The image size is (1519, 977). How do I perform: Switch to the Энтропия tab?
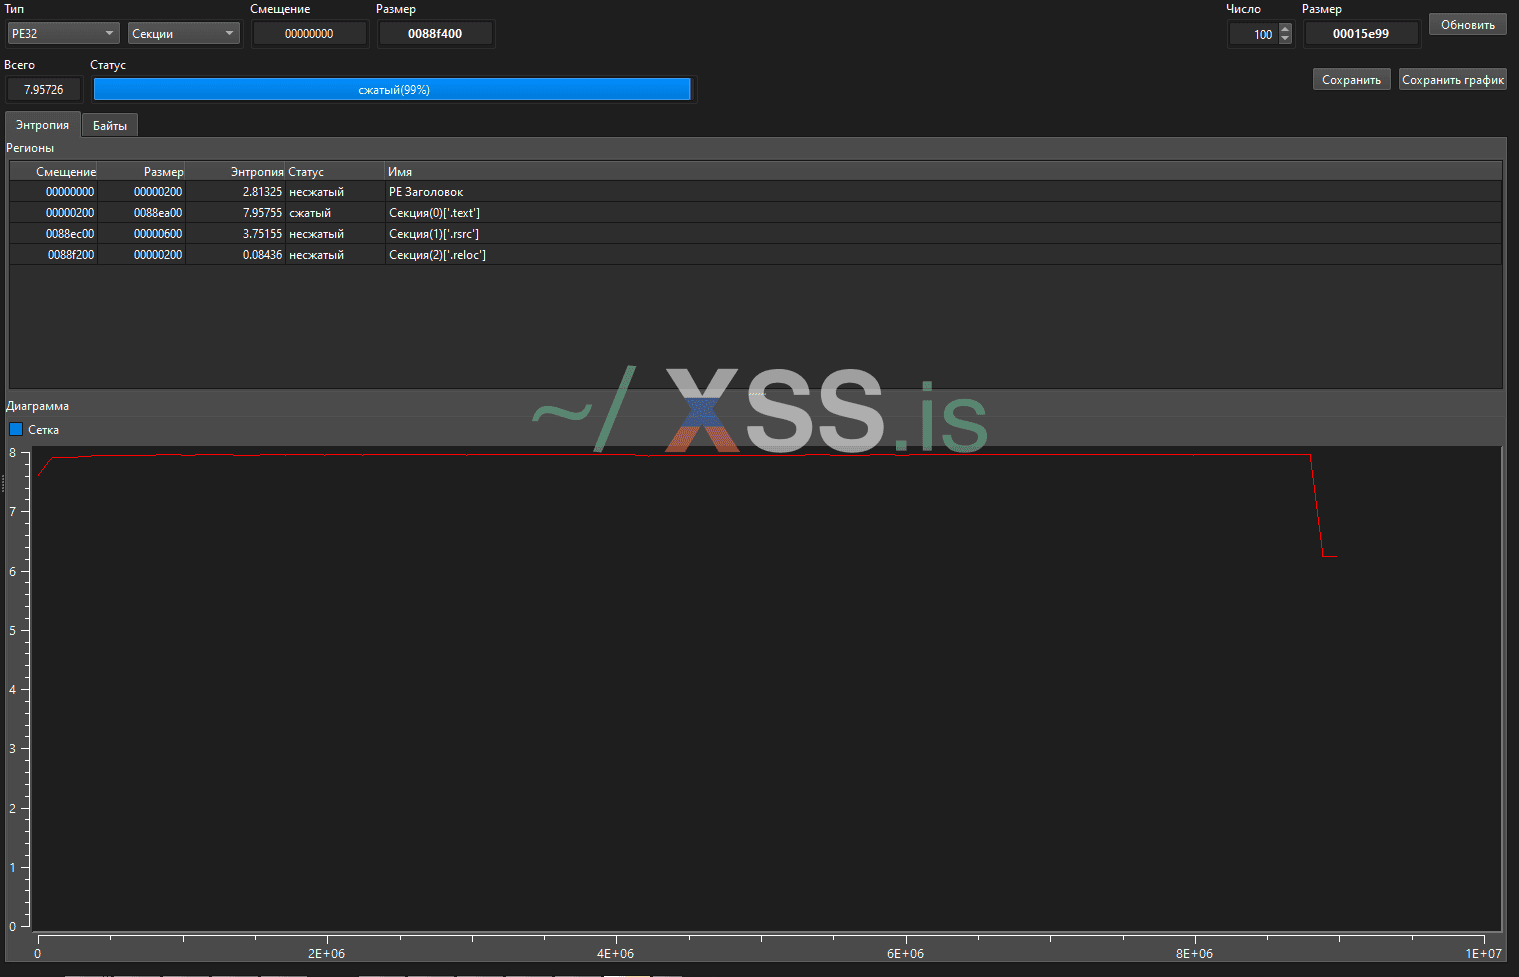pyautogui.click(x=42, y=125)
